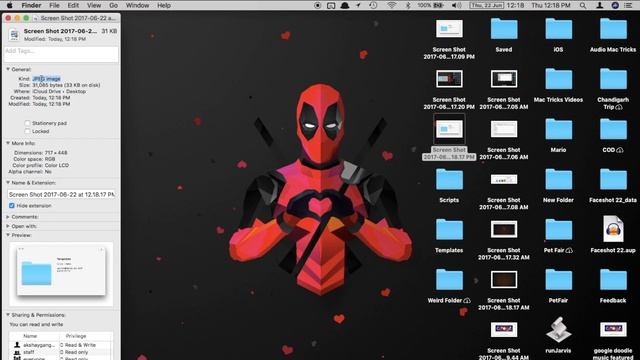640x360 pixels.
Task: Select the iOS folder icon
Action: point(558,29)
